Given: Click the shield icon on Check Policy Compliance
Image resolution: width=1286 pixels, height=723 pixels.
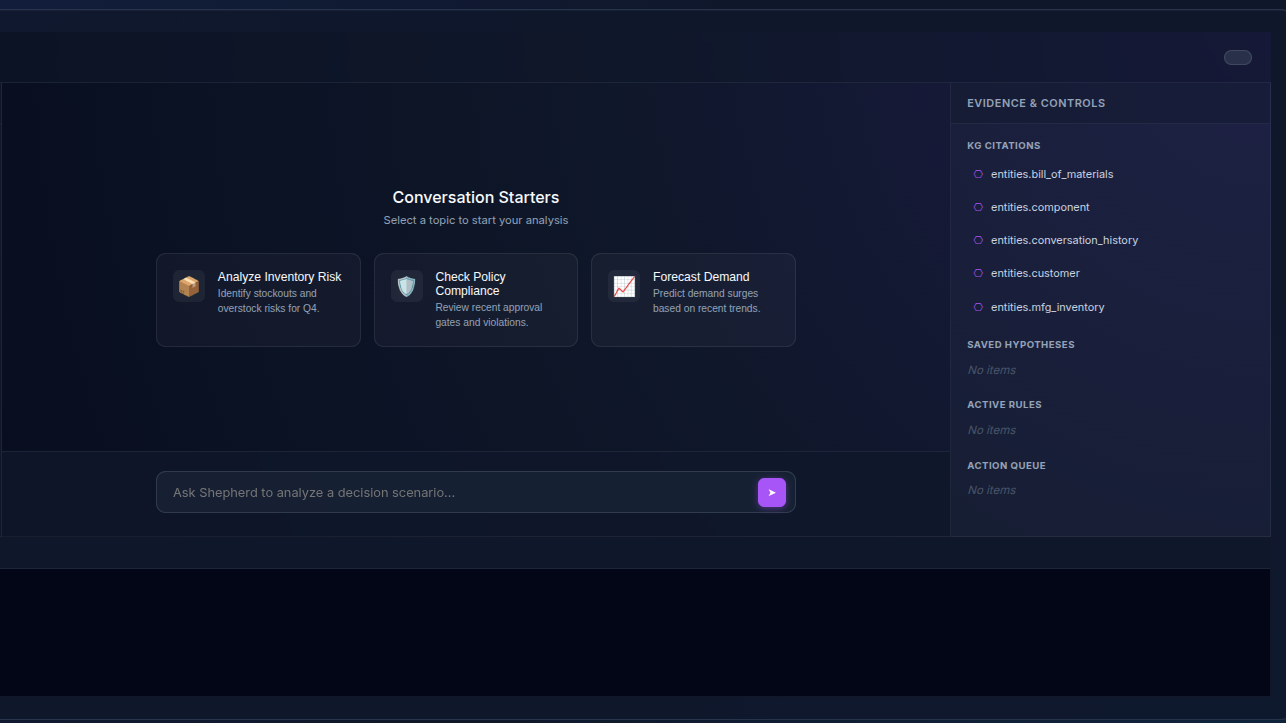Looking at the screenshot, I should coord(406,286).
